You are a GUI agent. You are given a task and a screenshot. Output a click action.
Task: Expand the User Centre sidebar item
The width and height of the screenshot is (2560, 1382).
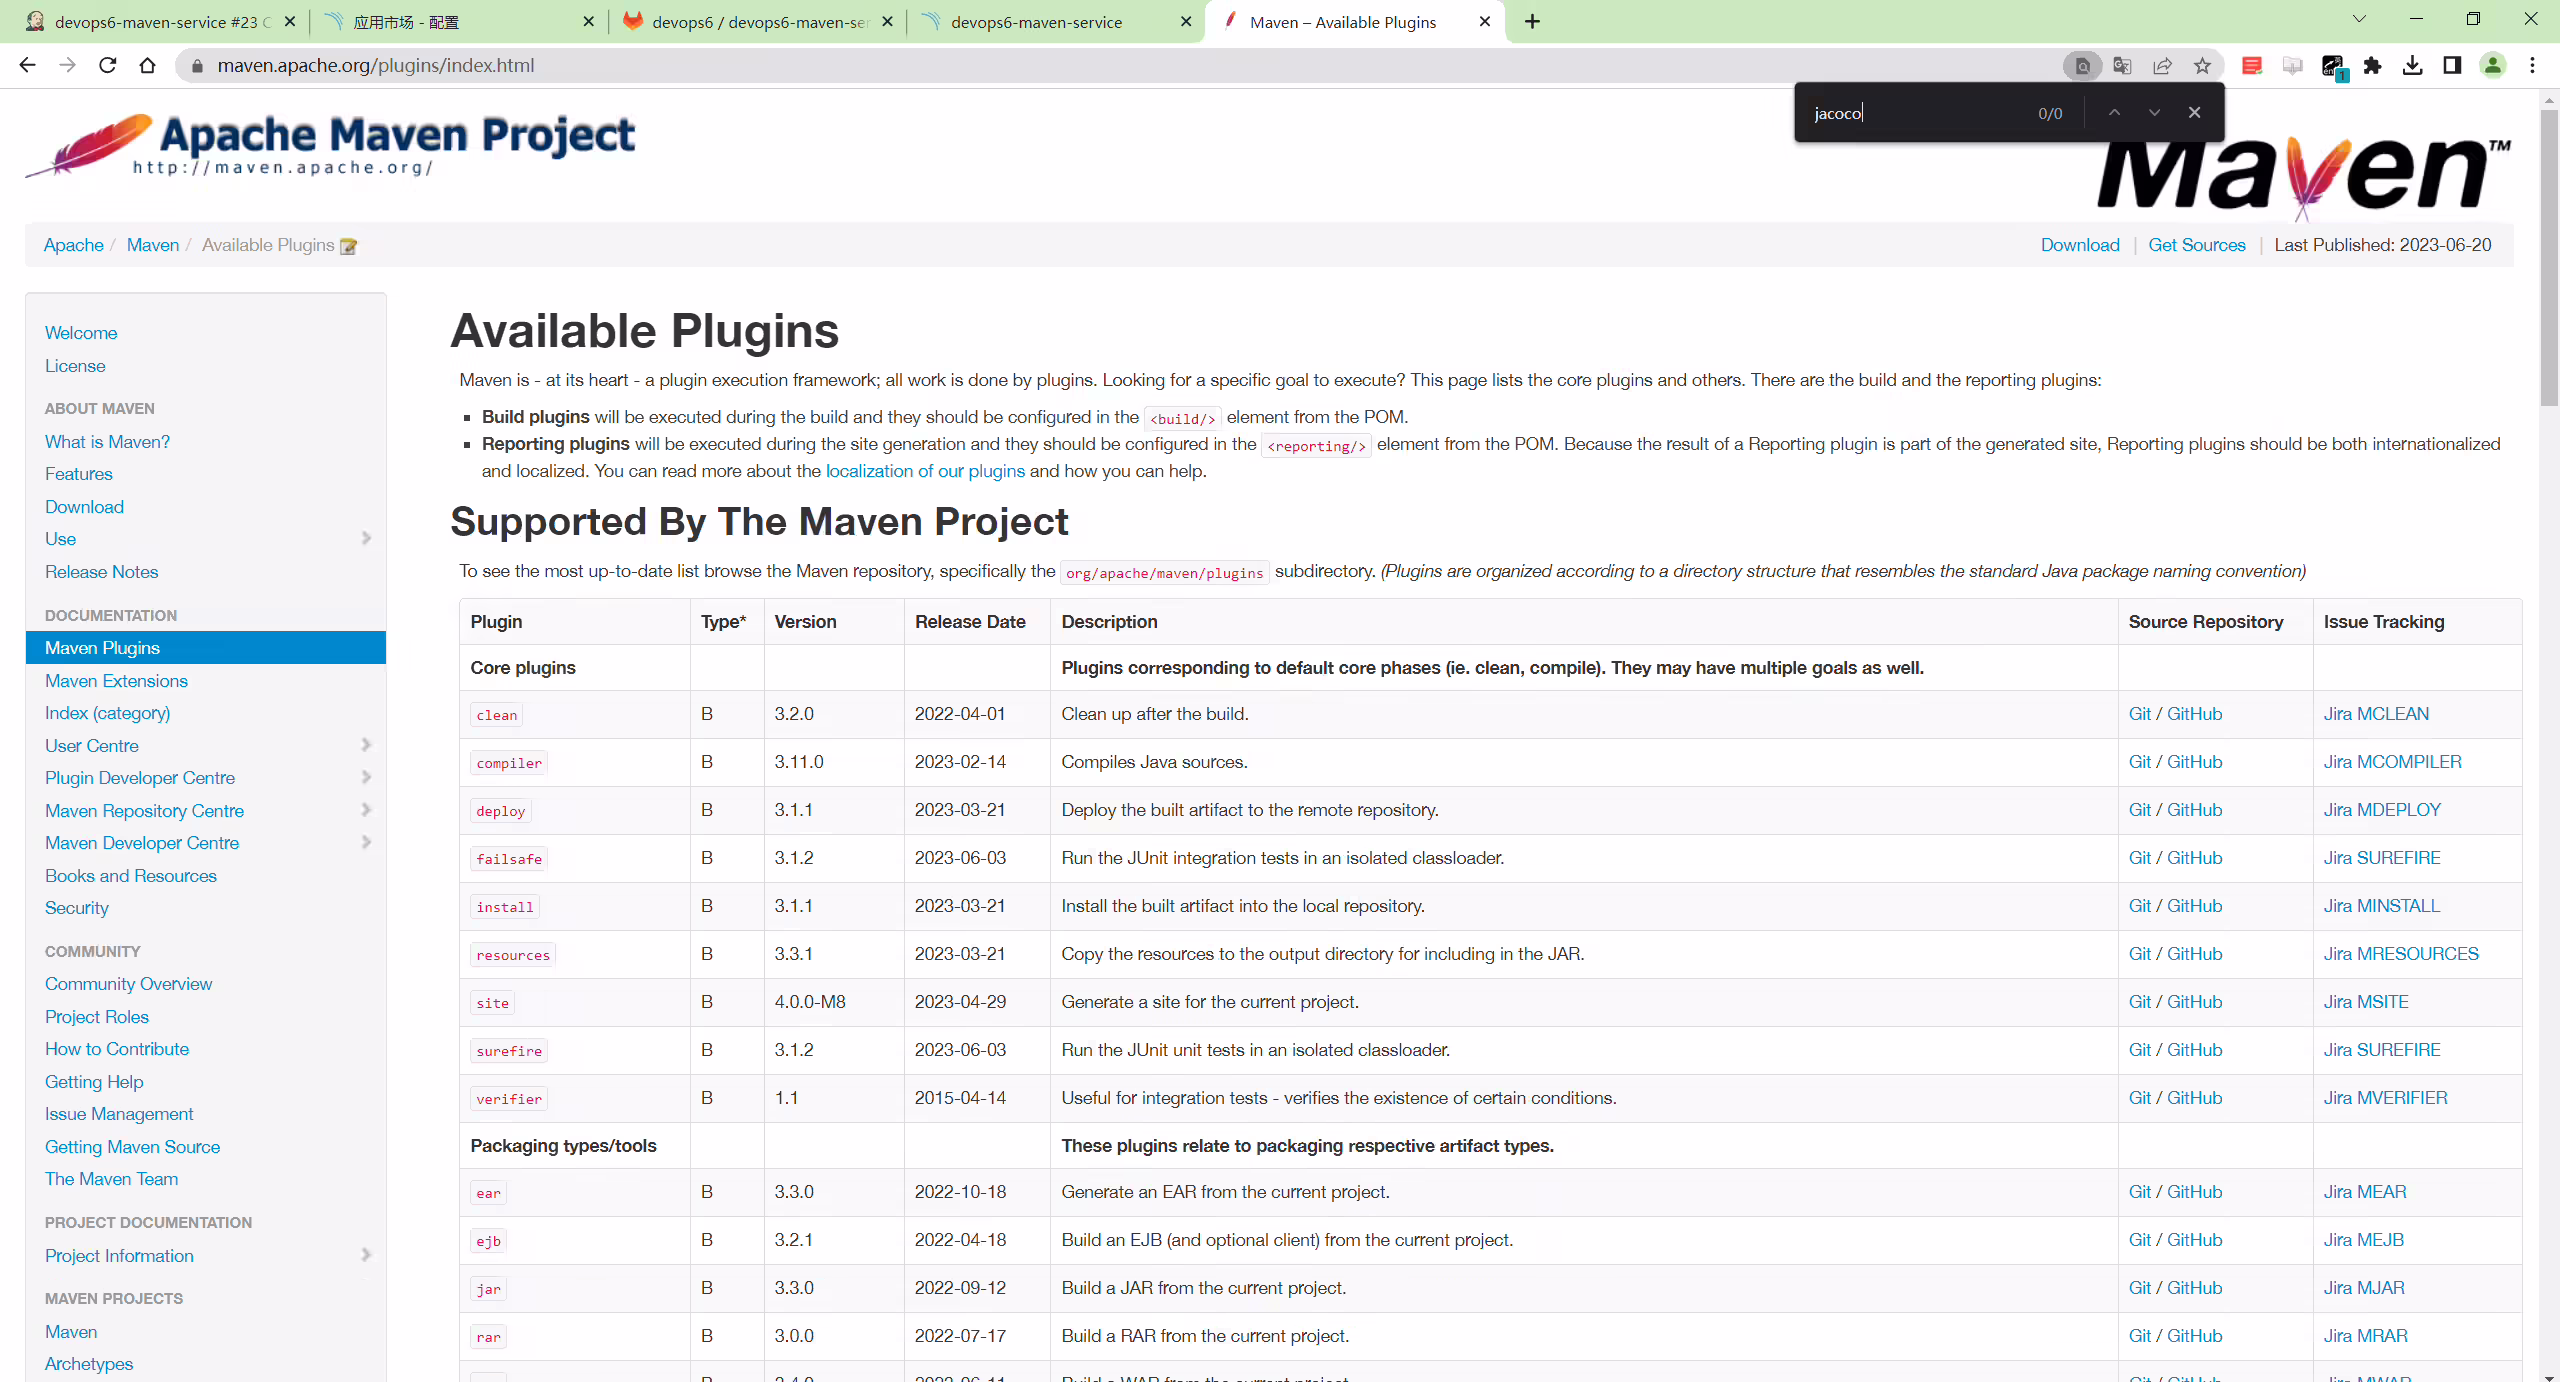366,745
